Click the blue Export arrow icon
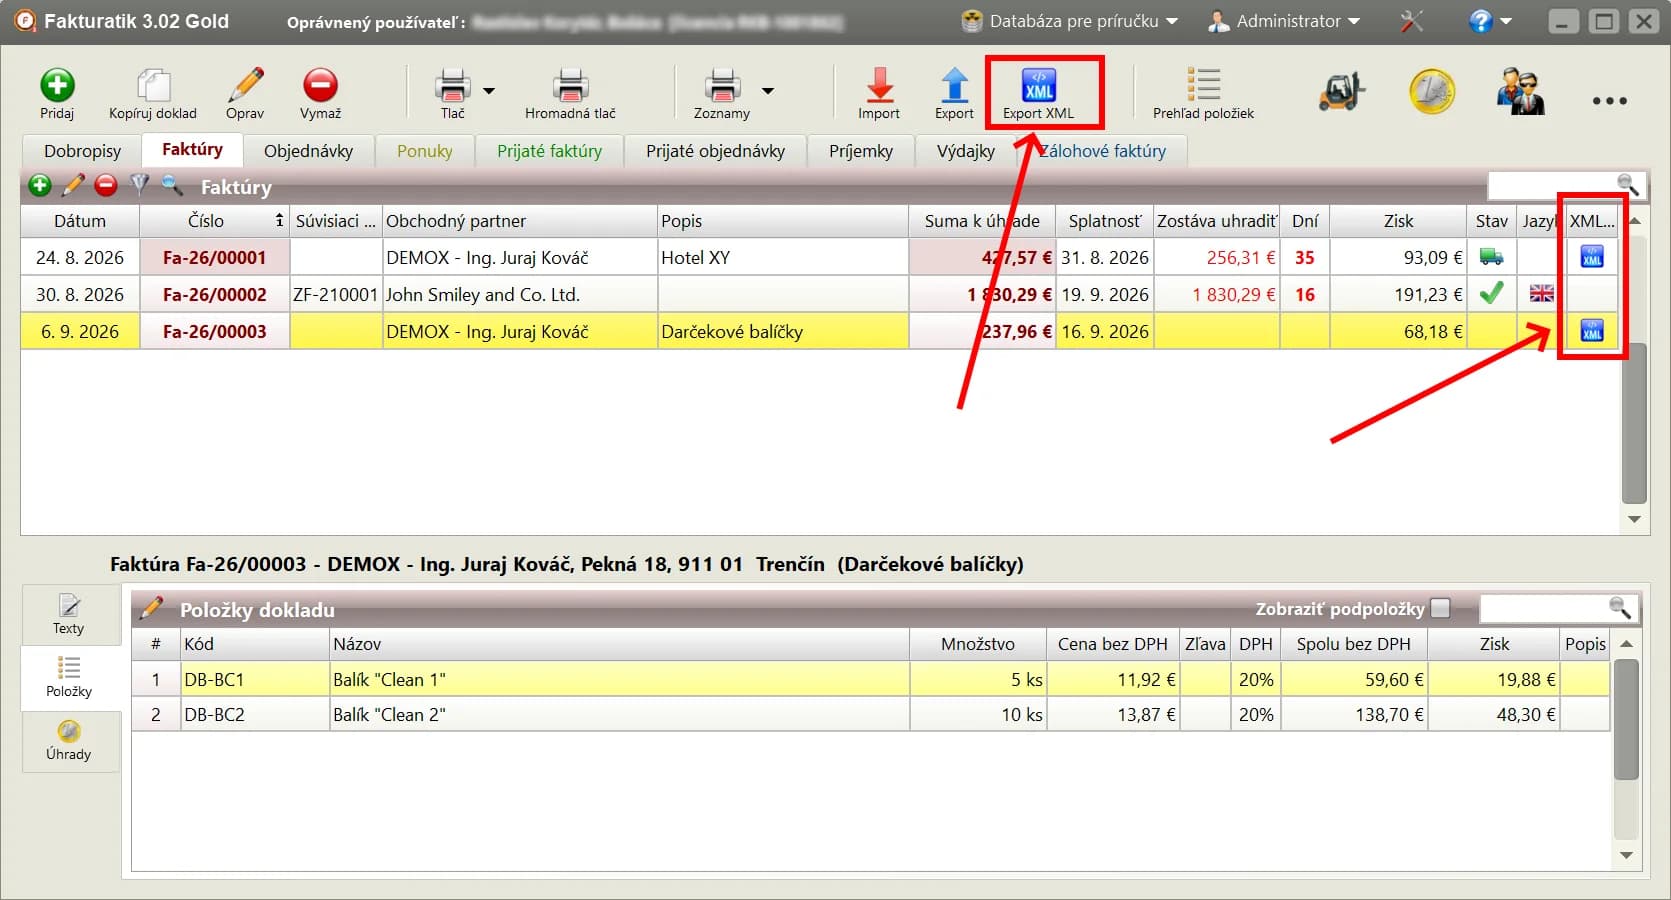Image resolution: width=1671 pixels, height=900 pixels. point(954,86)
